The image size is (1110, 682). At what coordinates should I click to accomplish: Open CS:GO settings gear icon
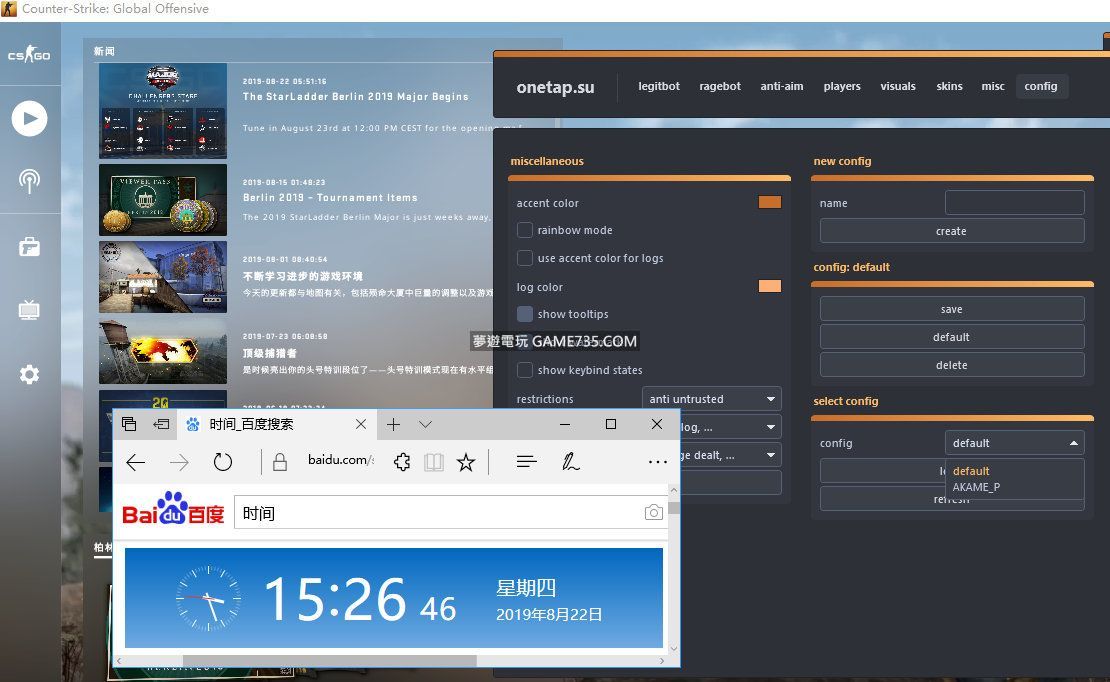29,375
